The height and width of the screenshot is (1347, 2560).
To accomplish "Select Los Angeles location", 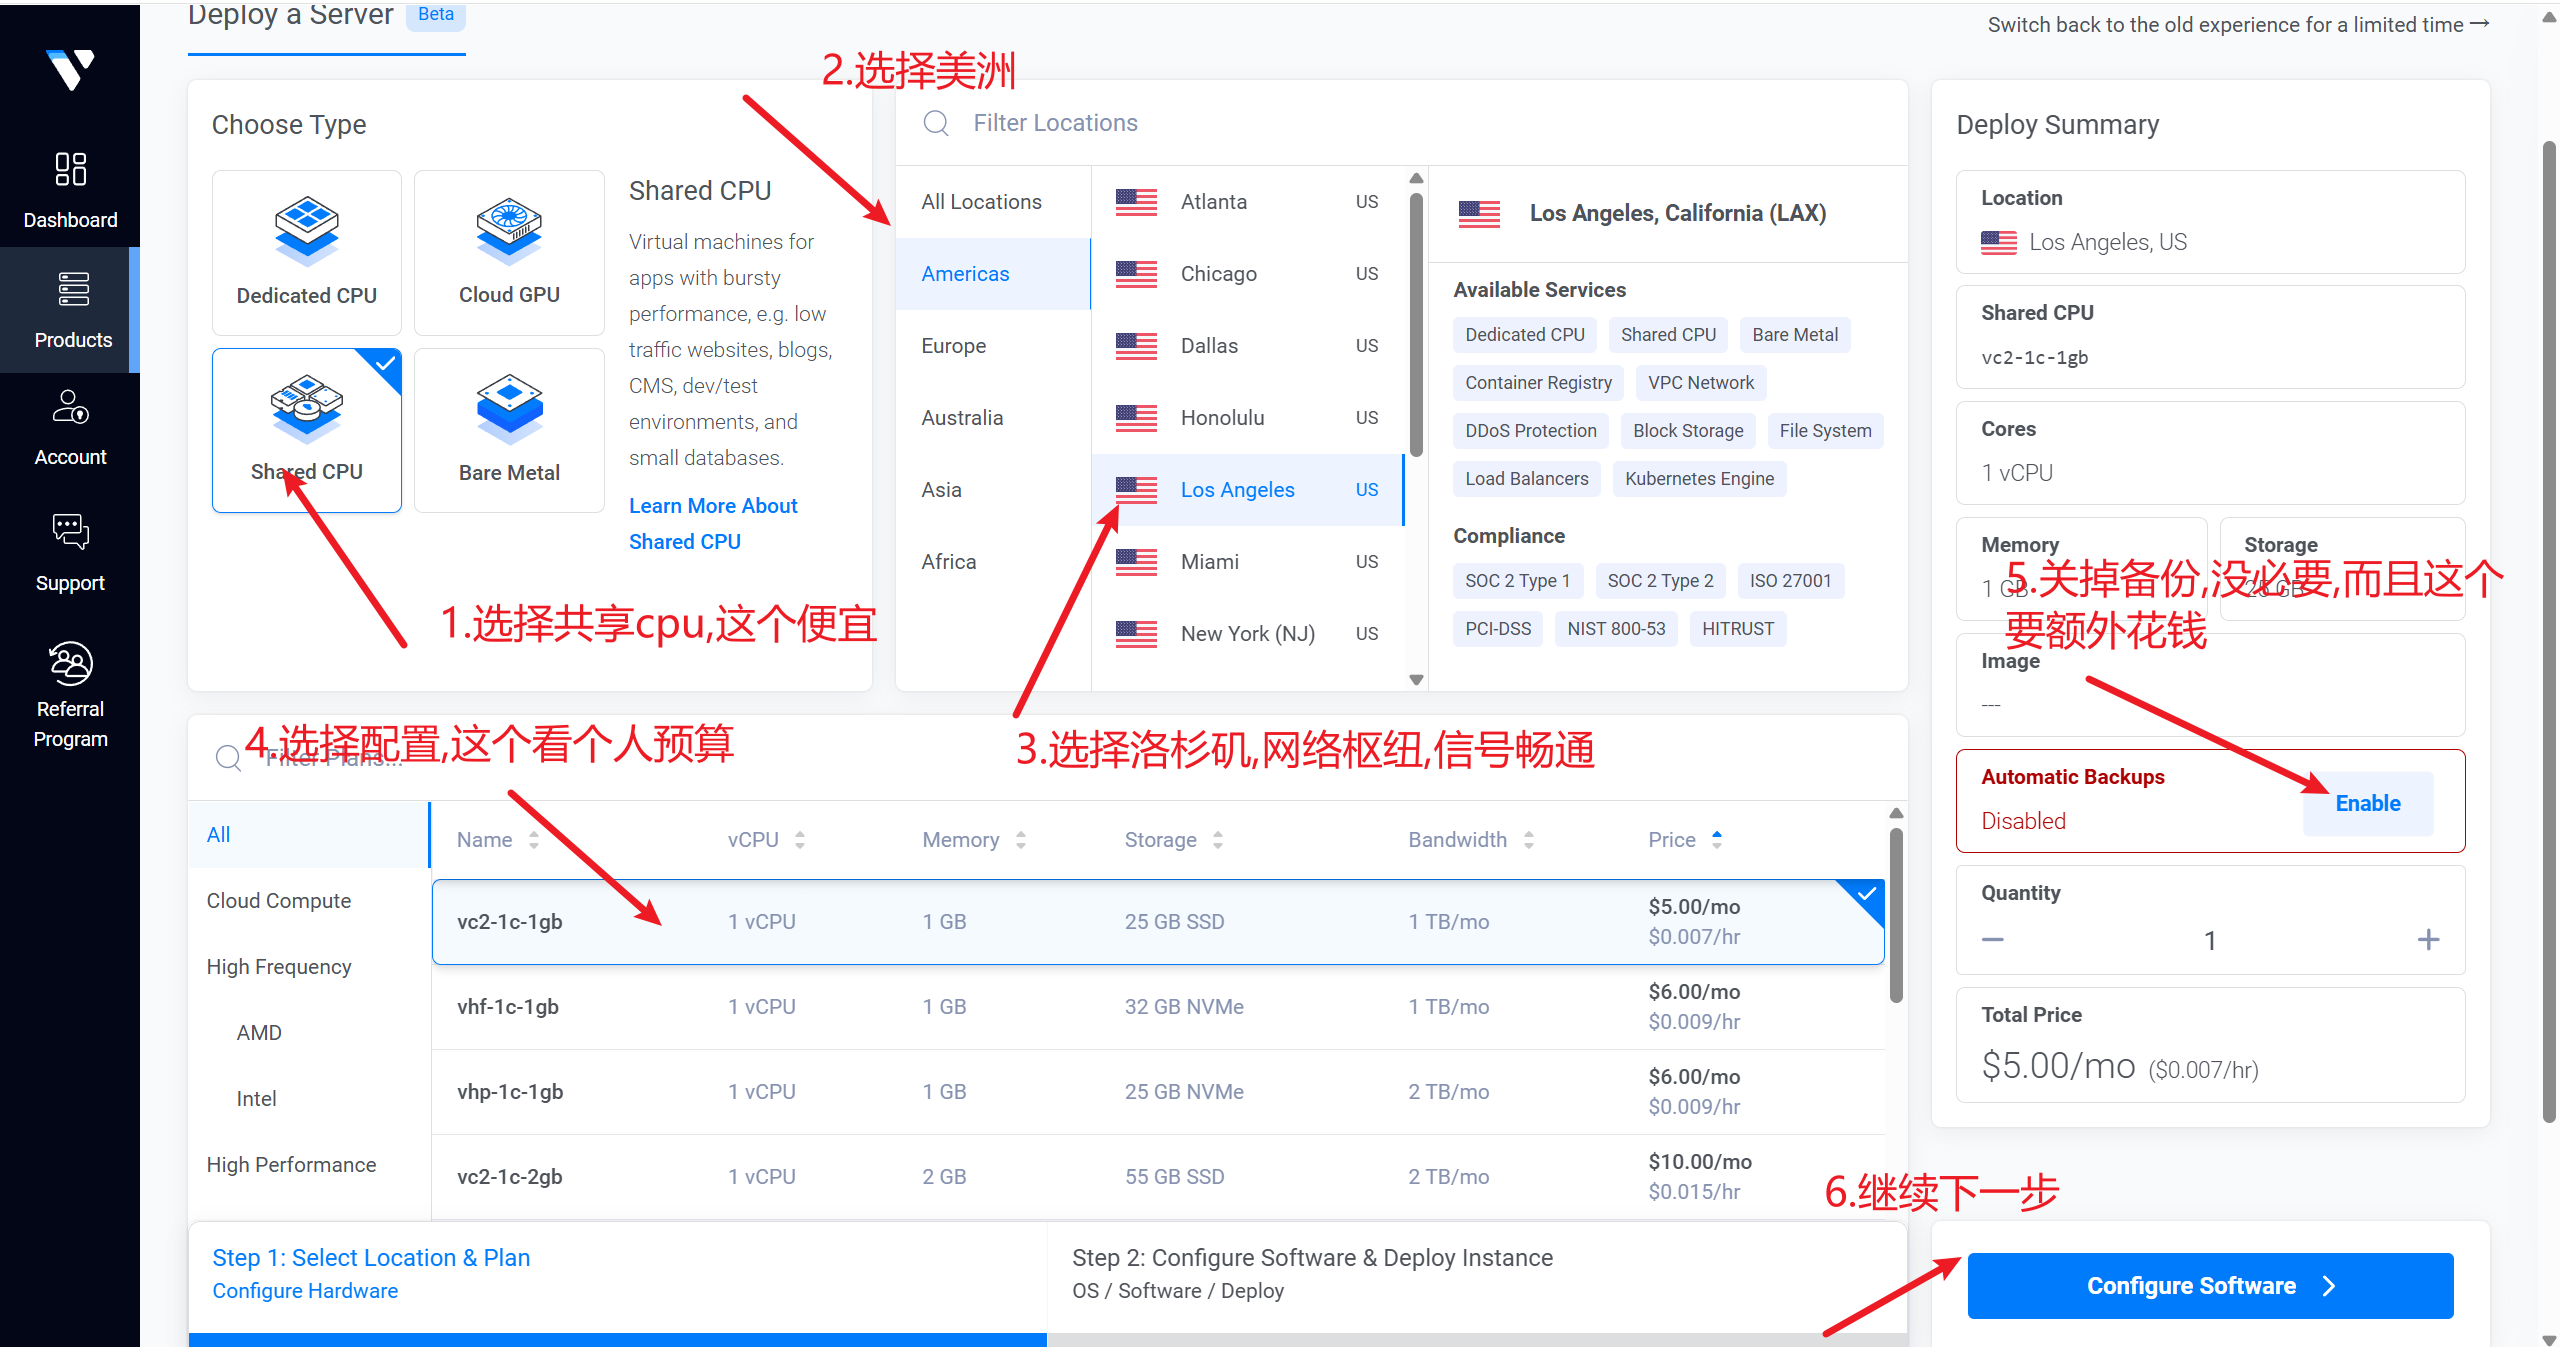I will tap(1248, 490).
